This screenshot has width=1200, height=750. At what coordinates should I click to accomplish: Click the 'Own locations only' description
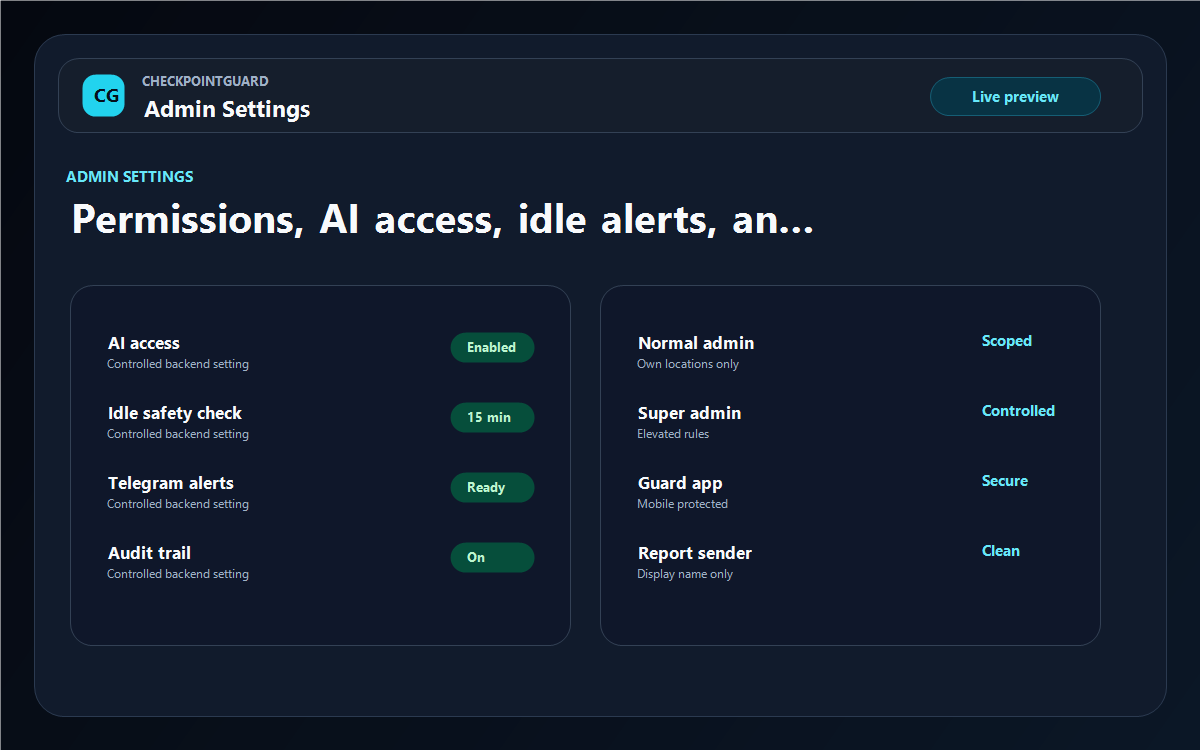pyautogui.click(x=688, y=364)
